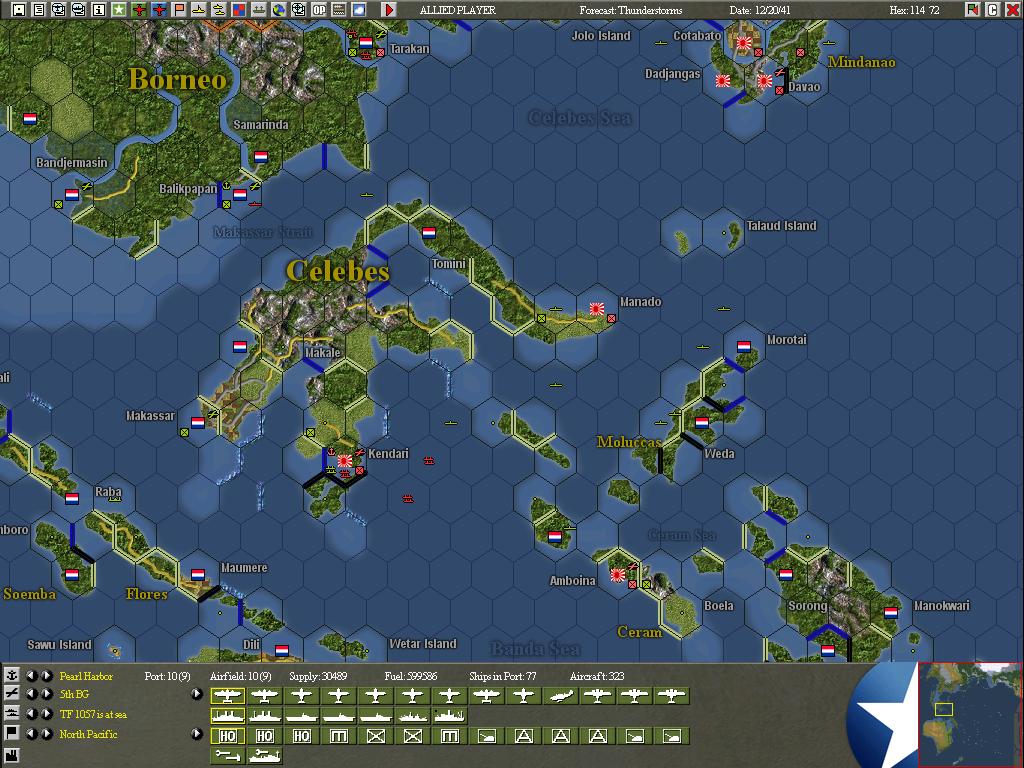Click the factory icon bottom left

coord(12,756)
